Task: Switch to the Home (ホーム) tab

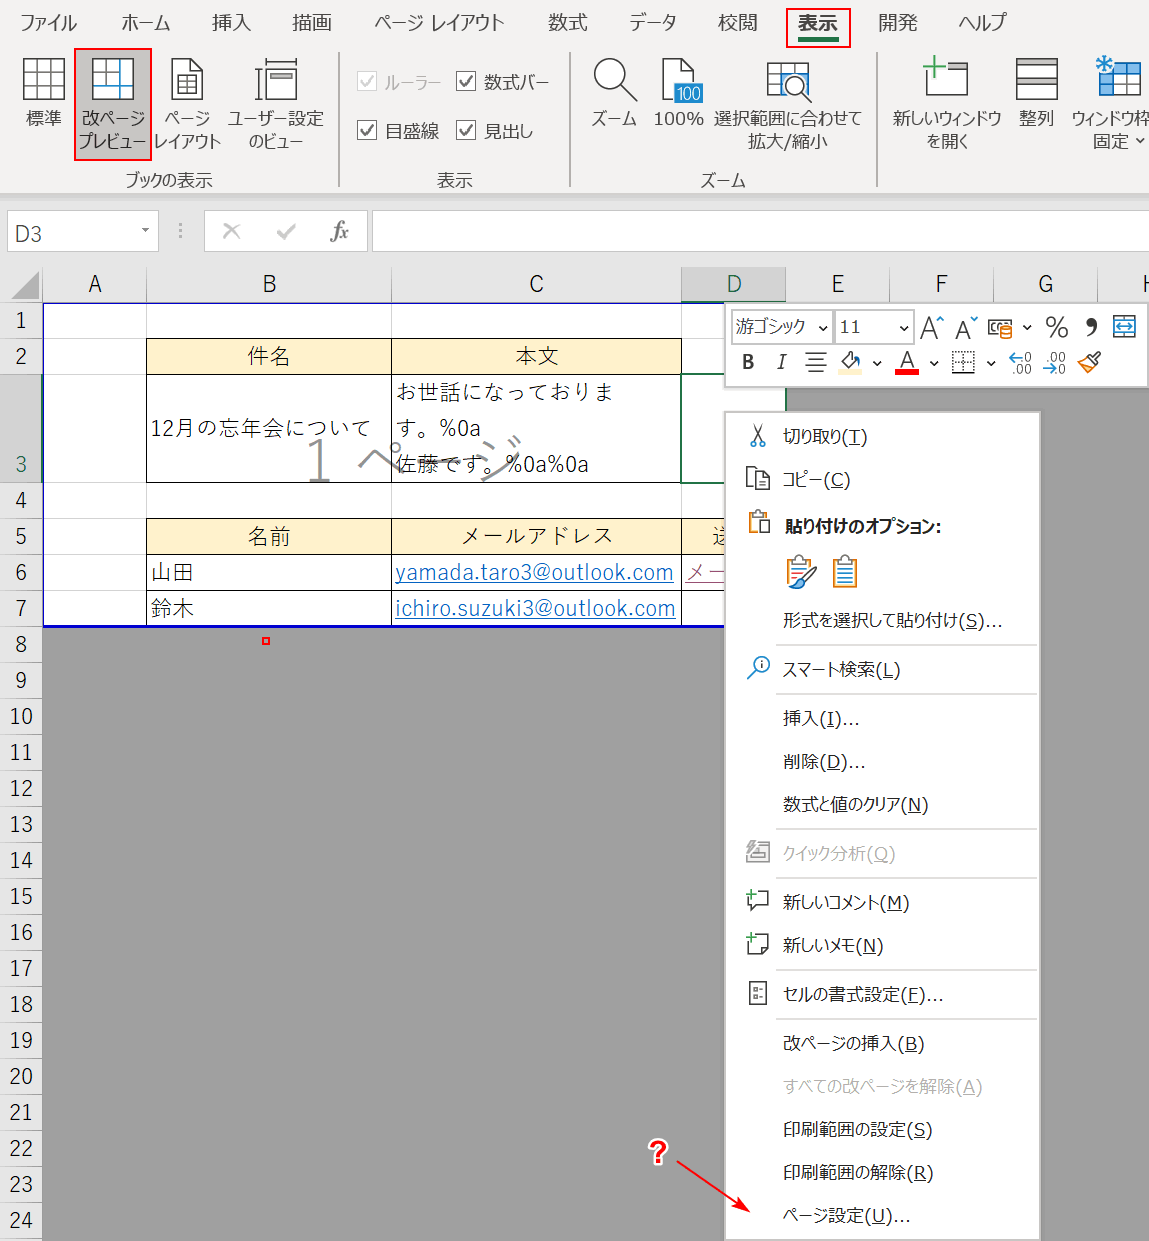Action: 146,23
